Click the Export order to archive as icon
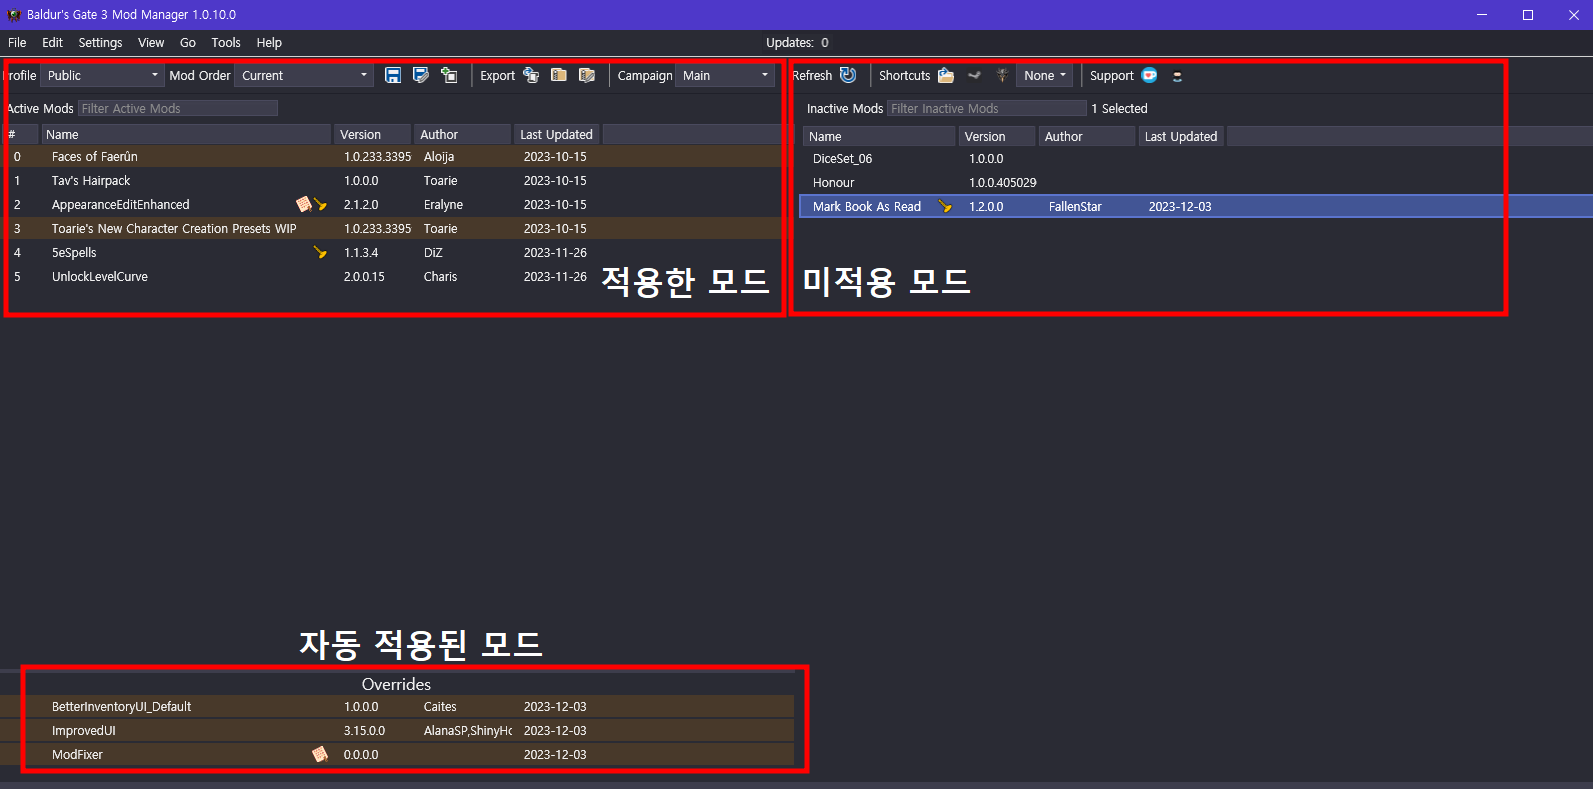 (587, 75)
